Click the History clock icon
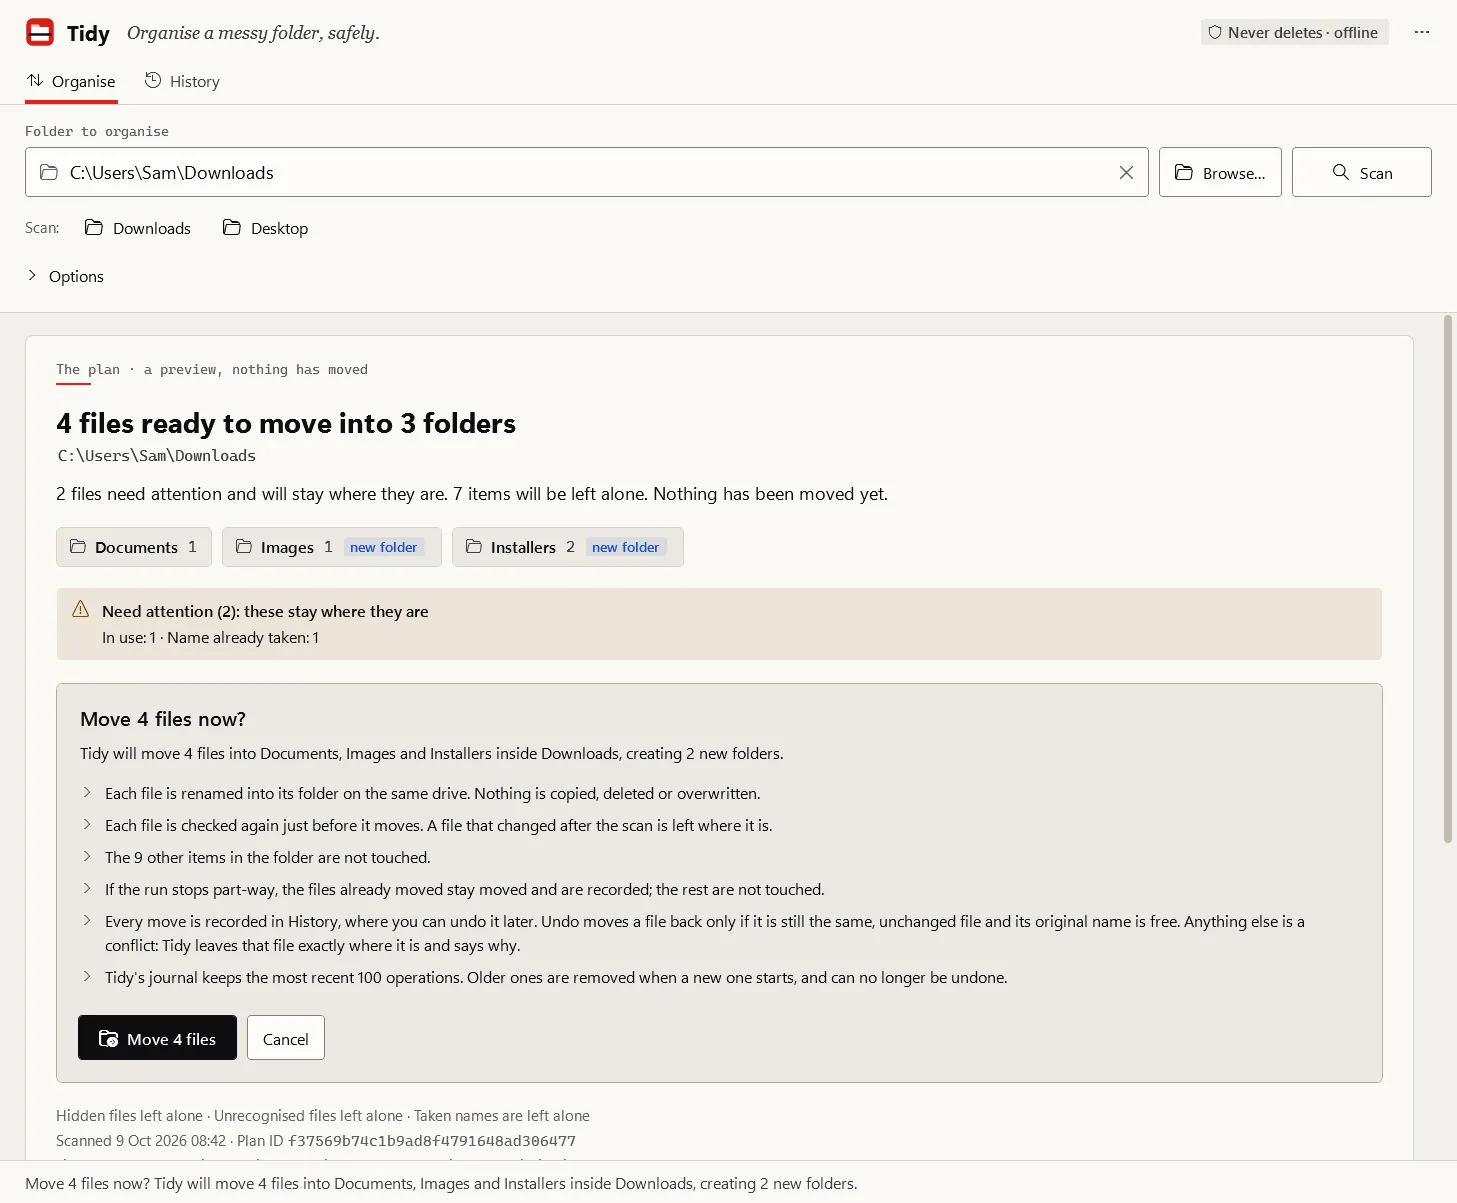Image resolution: width=1457 pixels, height=1203 pixels. 153,81
